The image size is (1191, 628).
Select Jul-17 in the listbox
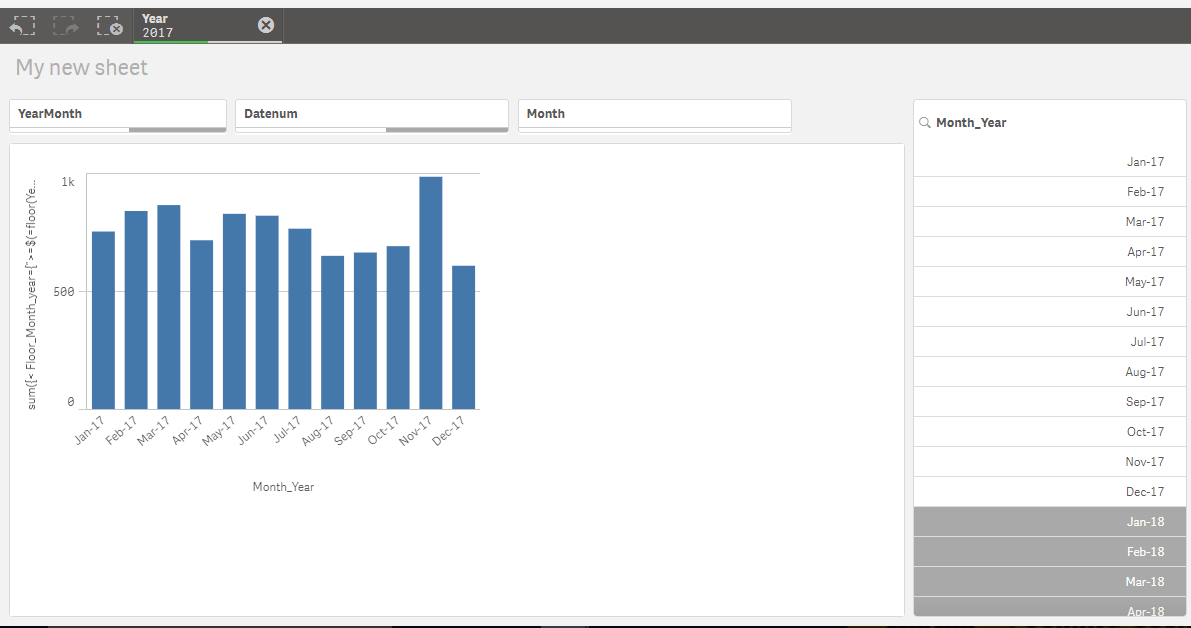coord(1049,342)
